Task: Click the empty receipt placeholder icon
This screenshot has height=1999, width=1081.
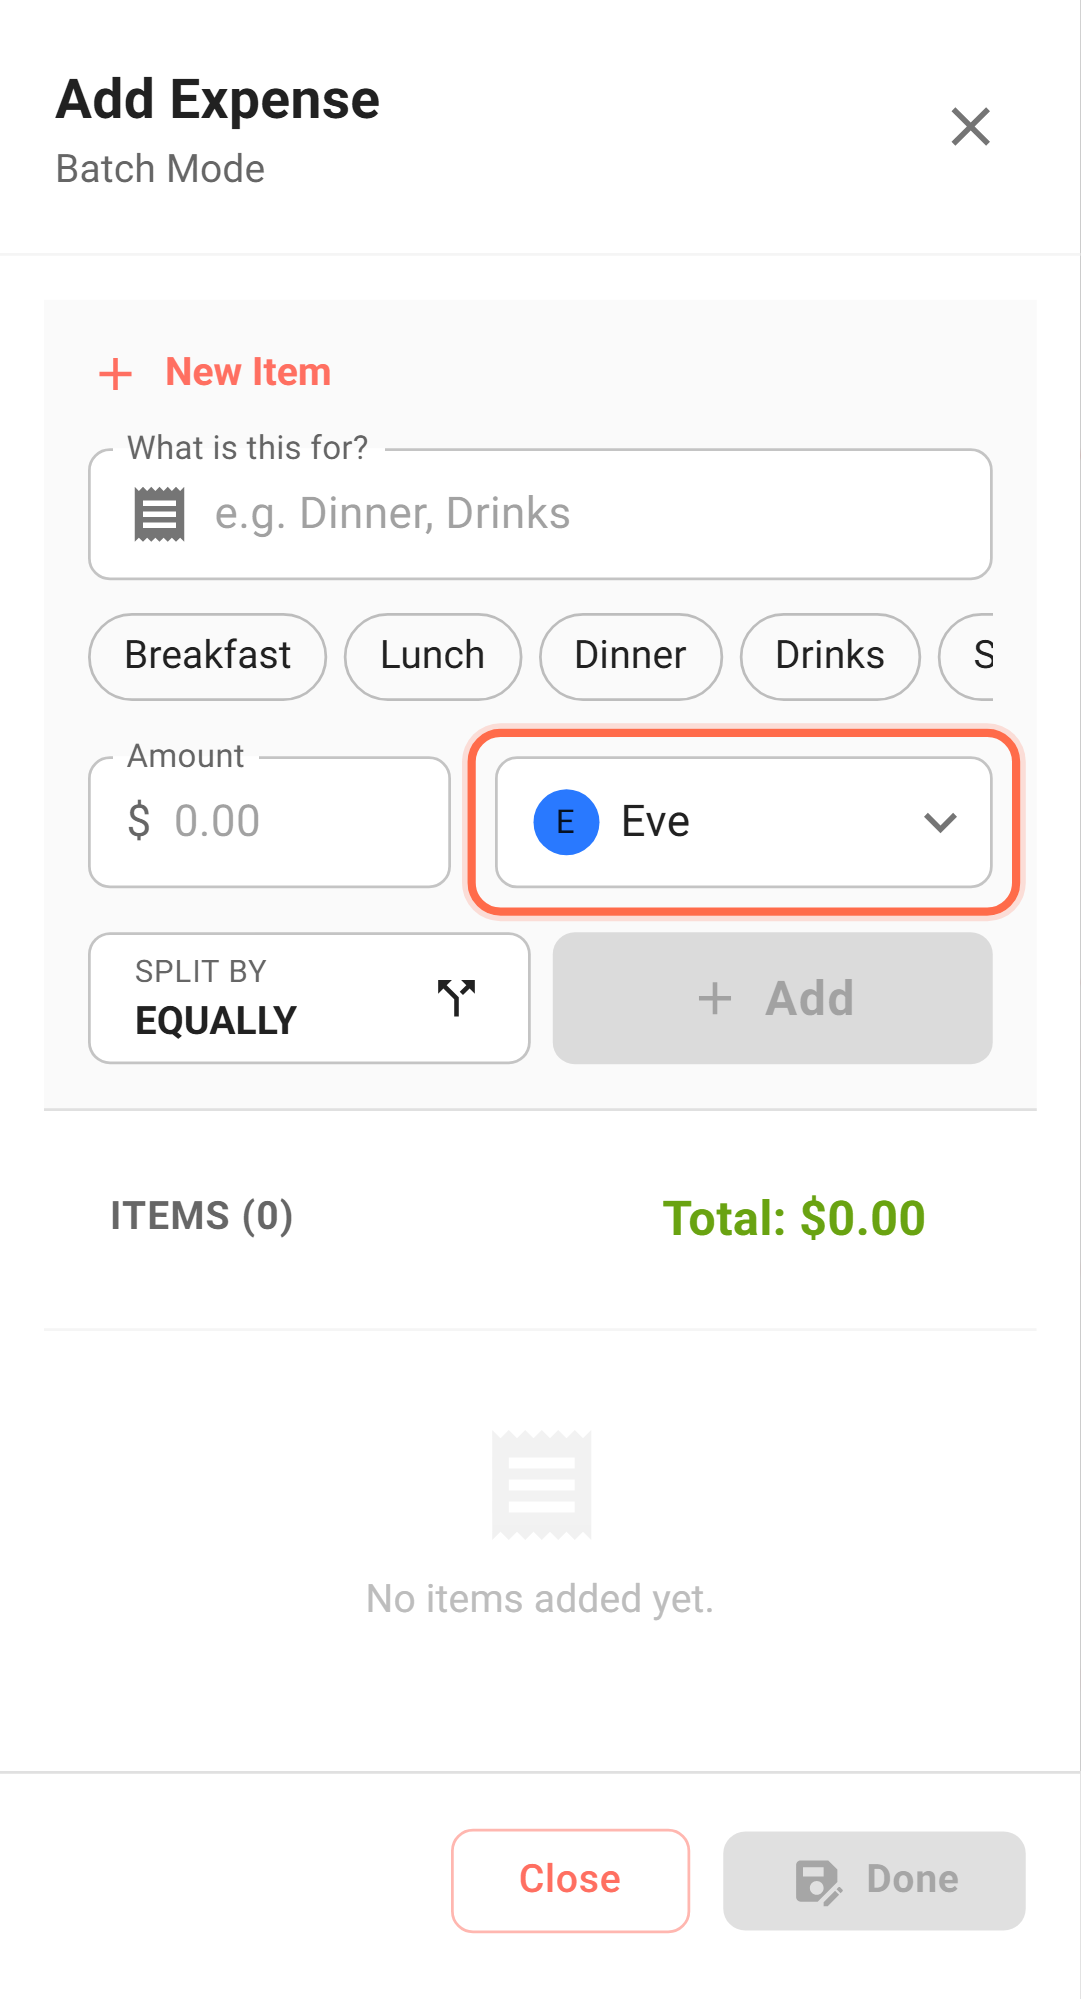Action: coord(541,1485)
